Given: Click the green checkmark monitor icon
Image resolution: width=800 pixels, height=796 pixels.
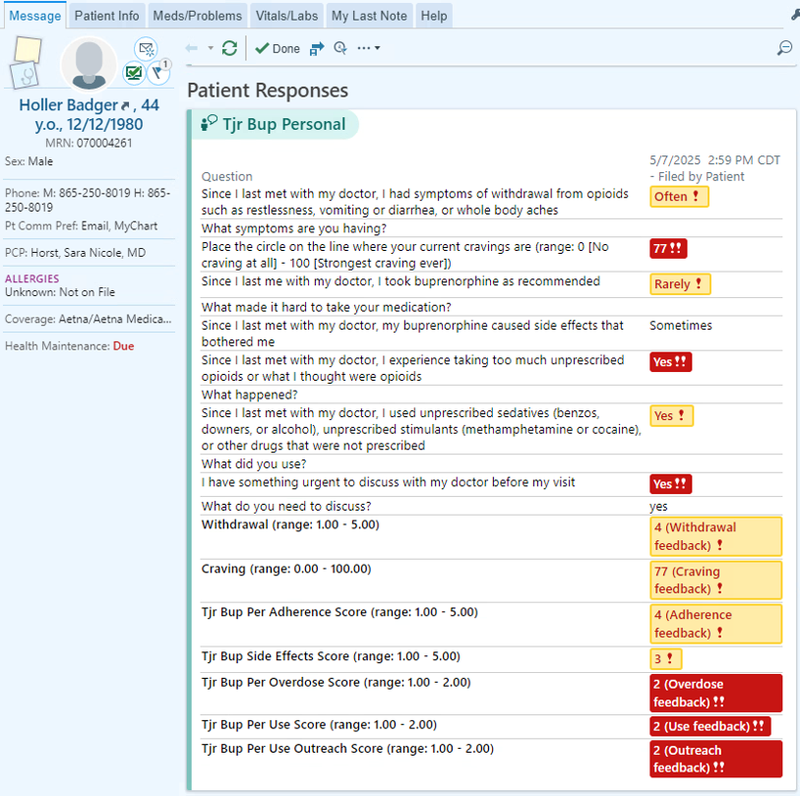Looking at the screenshot, I should pyautogui.click(x=134, y=72).
